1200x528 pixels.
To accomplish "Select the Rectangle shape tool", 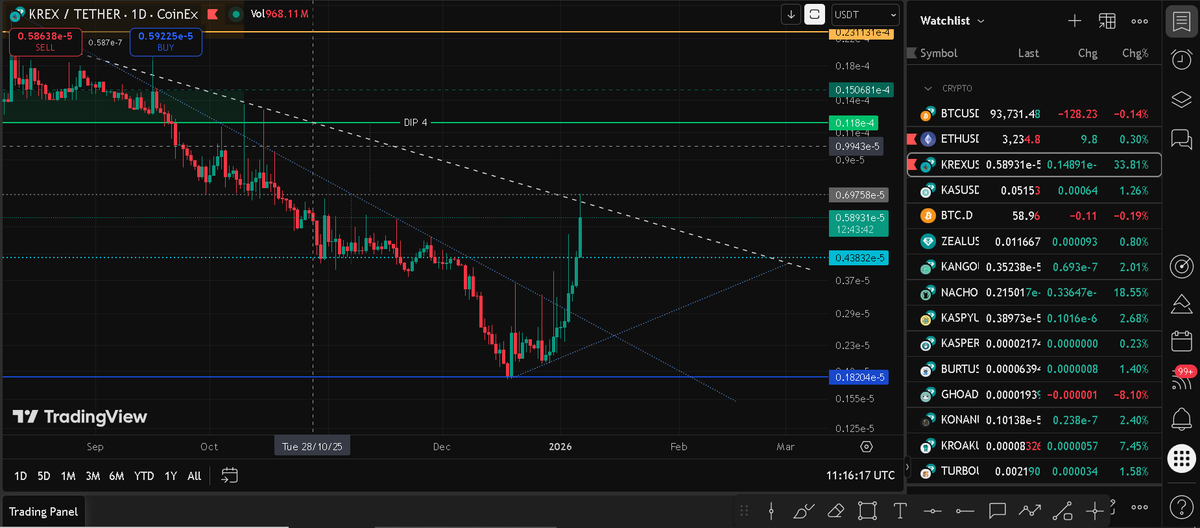I will [x=868, y=511].
